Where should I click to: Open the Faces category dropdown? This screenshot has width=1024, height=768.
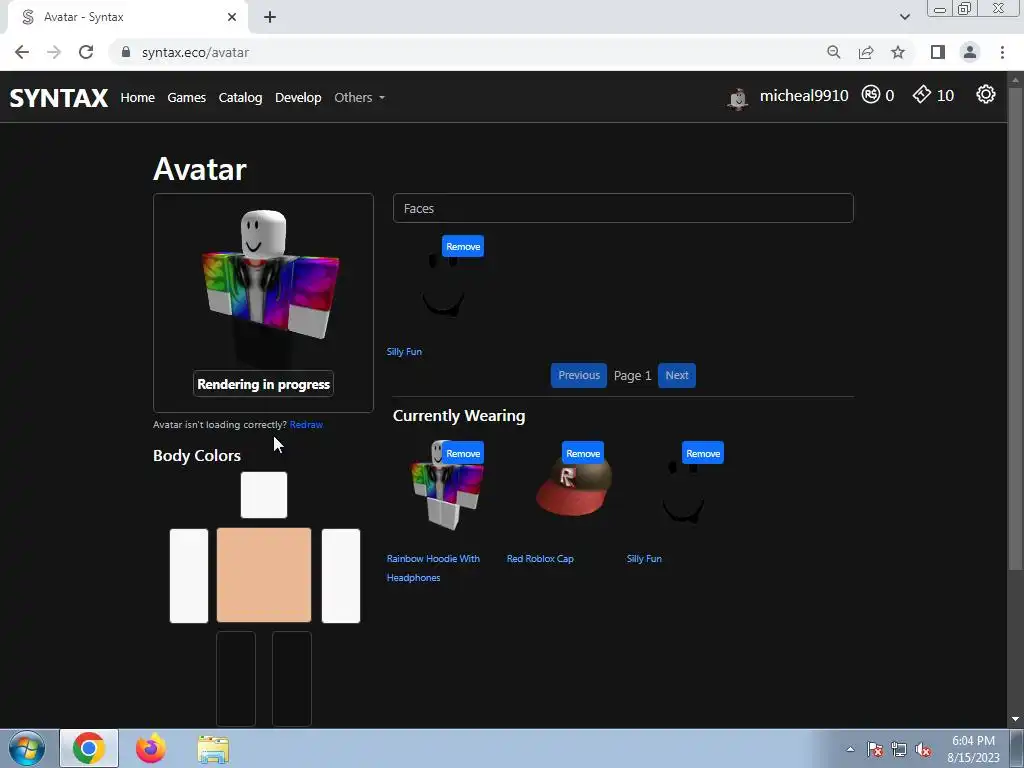tap(623, 208)
